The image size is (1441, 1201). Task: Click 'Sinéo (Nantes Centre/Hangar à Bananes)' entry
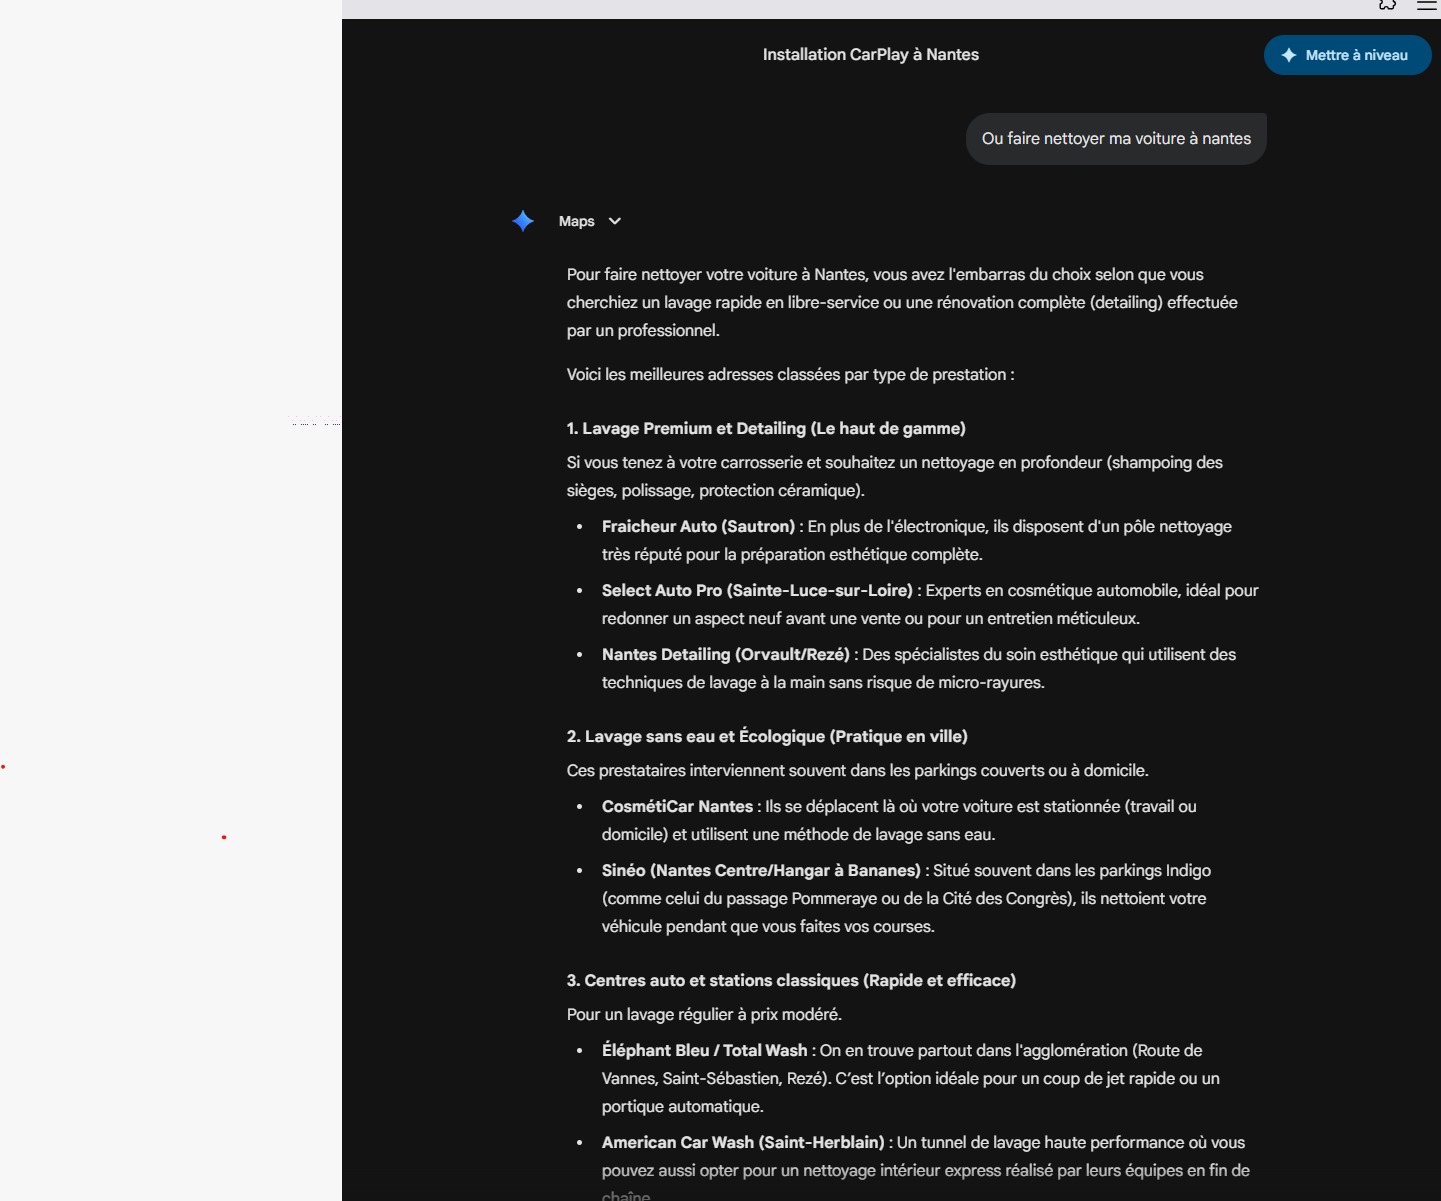(760, 870)
